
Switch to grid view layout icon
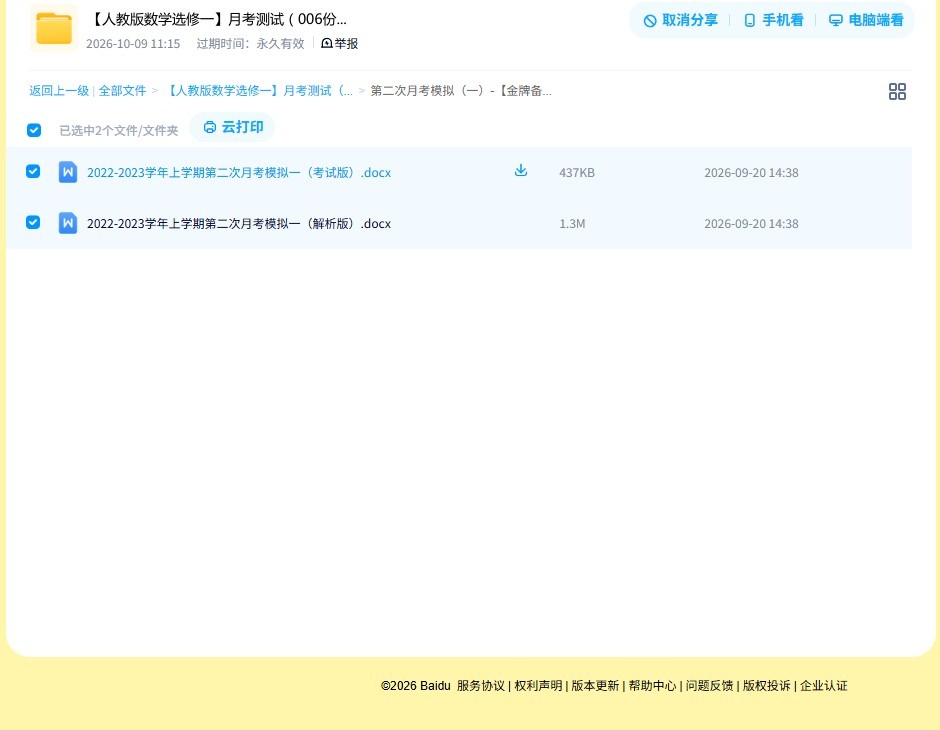point(897,91)
